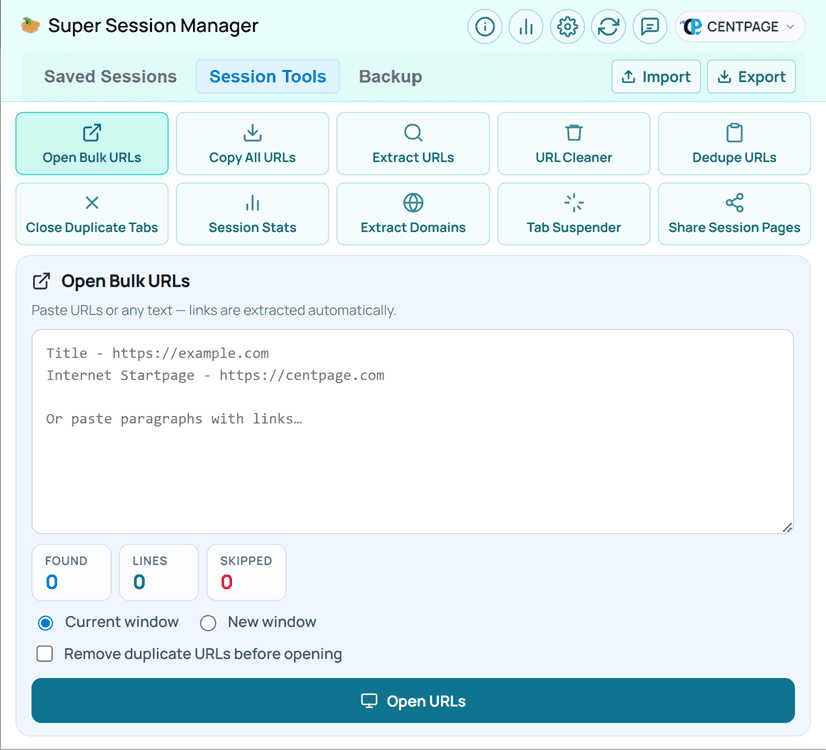This screenshot has height=750, width=826.
Task: Open the Extract URLs tool
Action: pyautogui.click(x=413, y=143)
